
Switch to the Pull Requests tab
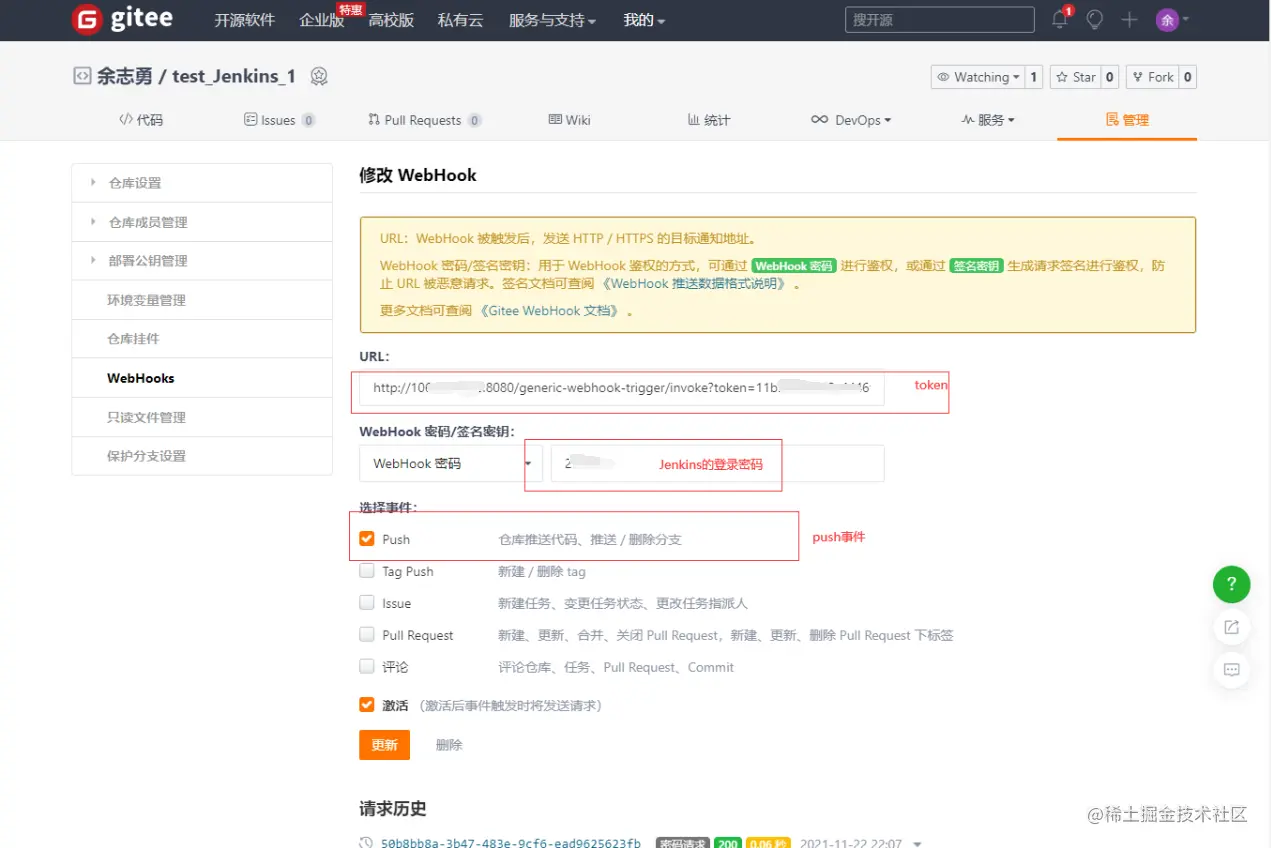(x=424, y=120)
